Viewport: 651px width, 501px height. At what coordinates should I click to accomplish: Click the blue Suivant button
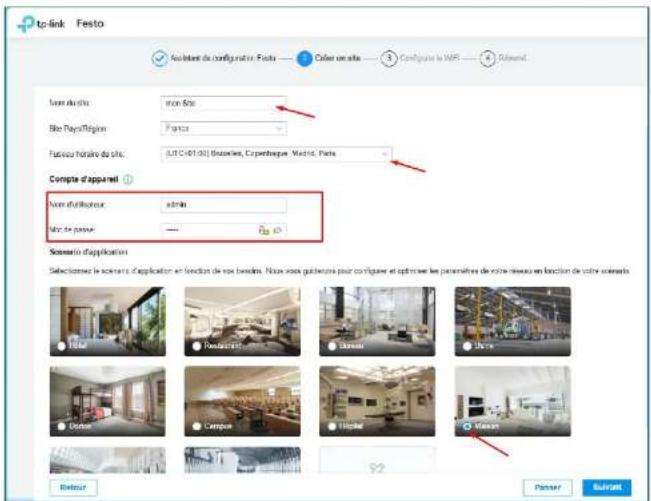(x=607, y=487)
